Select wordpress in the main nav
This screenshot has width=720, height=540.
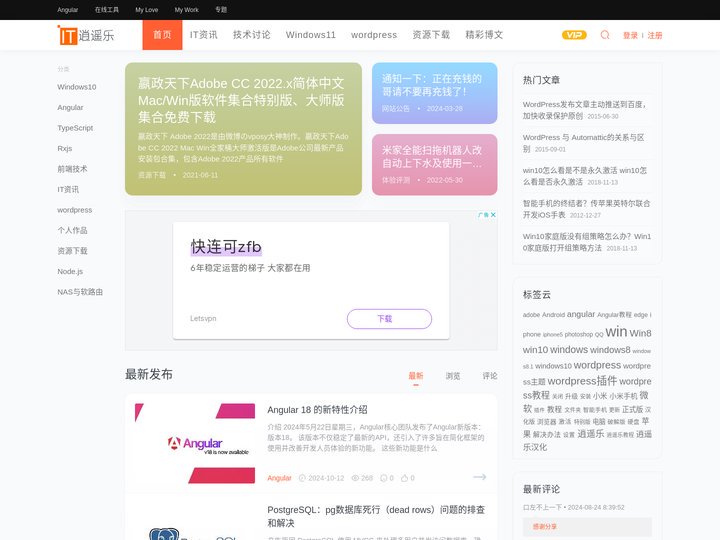[374, 35]
